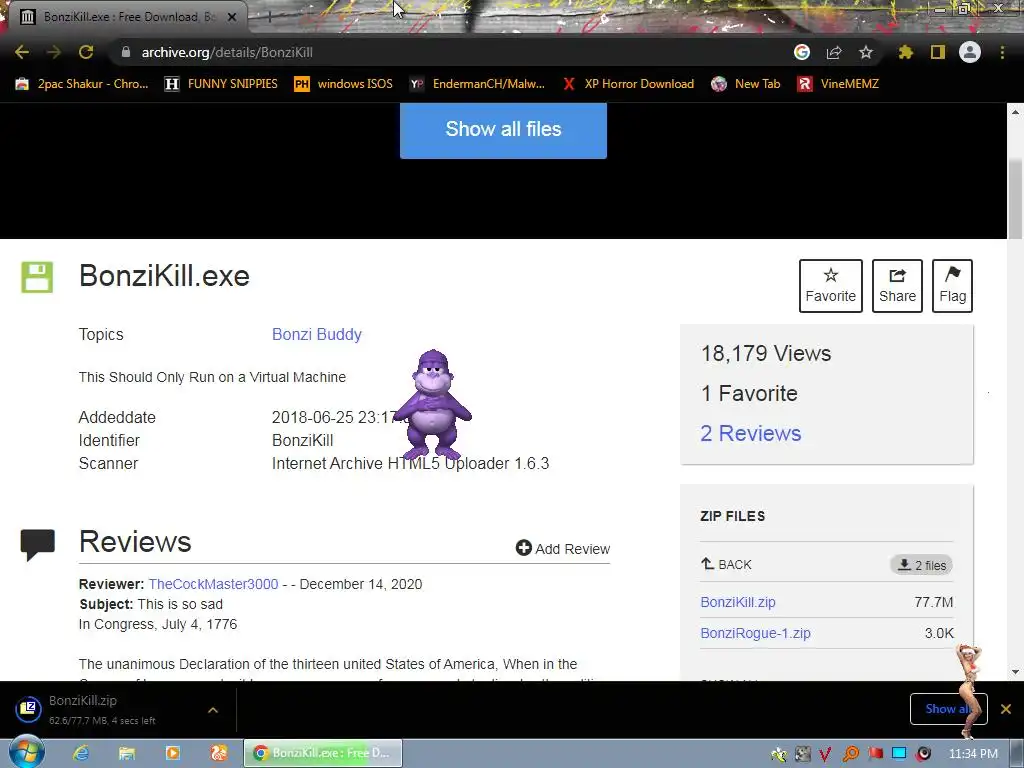Flag this item with the Flag button

[x=952, y=286]
